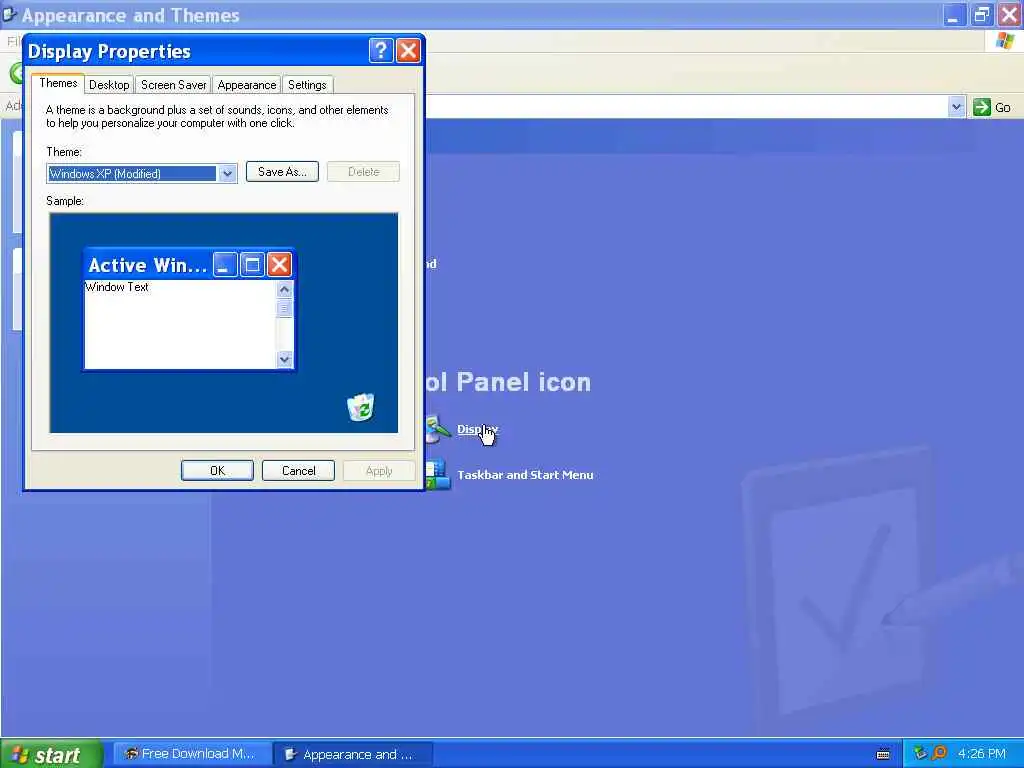1024x768 pixels.
Task: Click the Display control panel icon
Action: coord(437,429)
